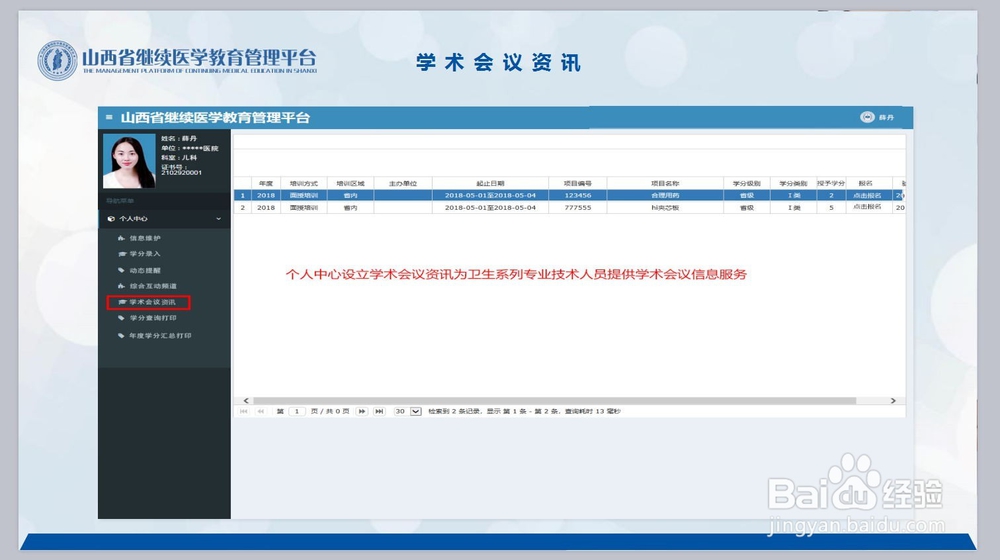This screenshot has width=1000, height=560.
Task: Open 年度学分汇总打印 menu item
Action: point(160,335)
